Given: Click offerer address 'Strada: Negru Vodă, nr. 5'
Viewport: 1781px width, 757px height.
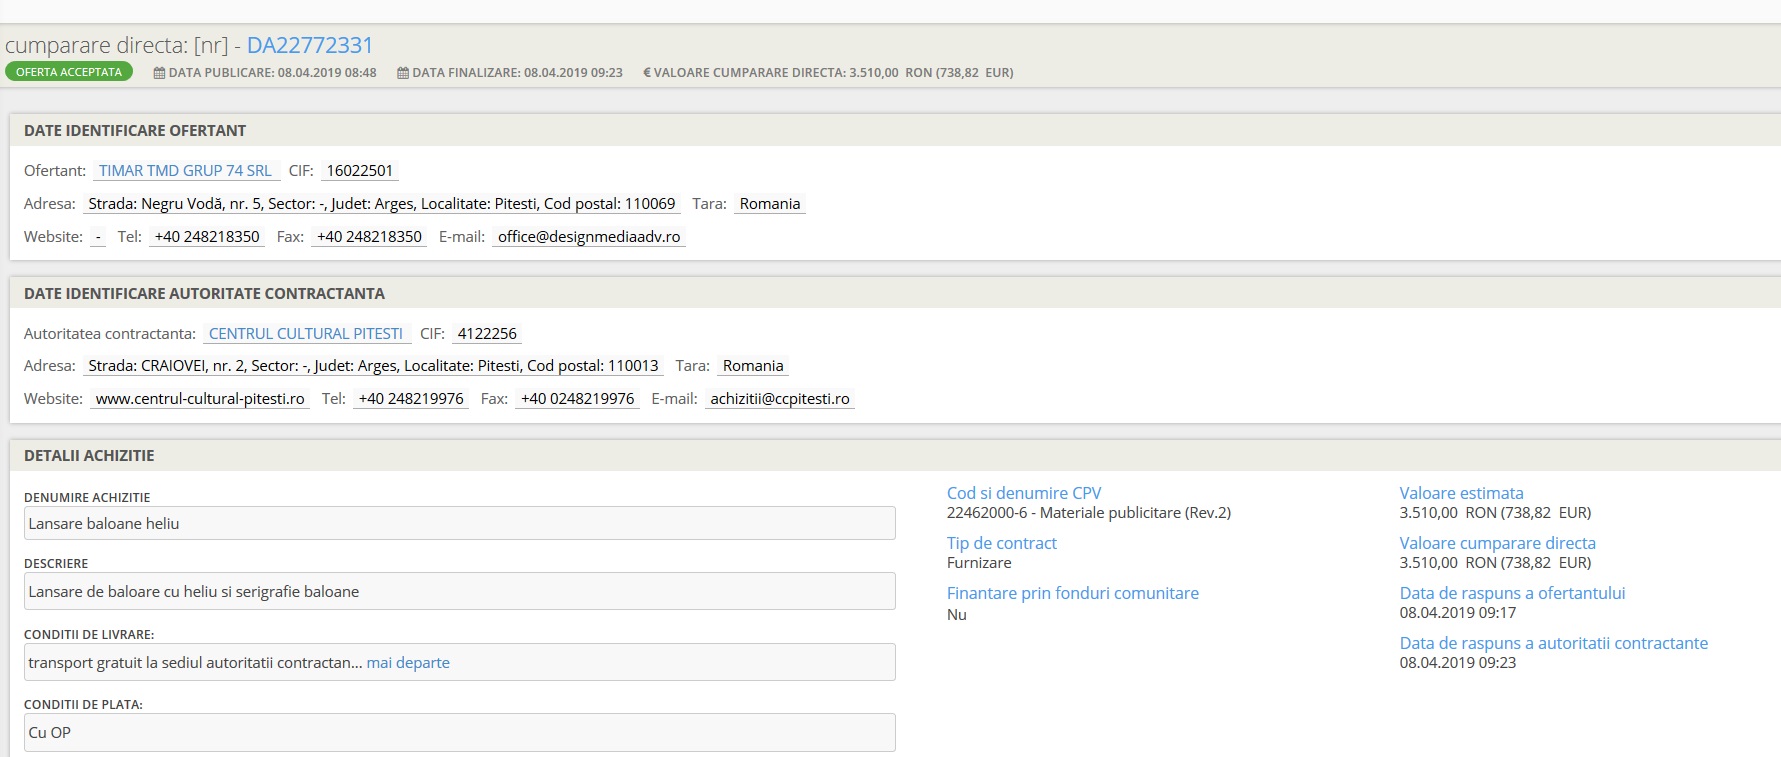Looking at the screenshot, I should point(382,204).
